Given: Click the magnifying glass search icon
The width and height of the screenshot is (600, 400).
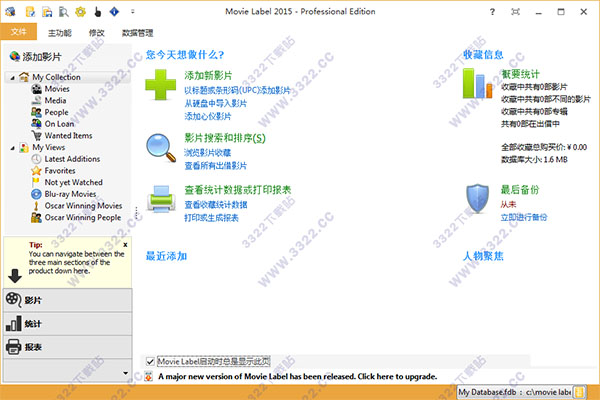Looking at the screenshot, I should (x=161, y=147).
